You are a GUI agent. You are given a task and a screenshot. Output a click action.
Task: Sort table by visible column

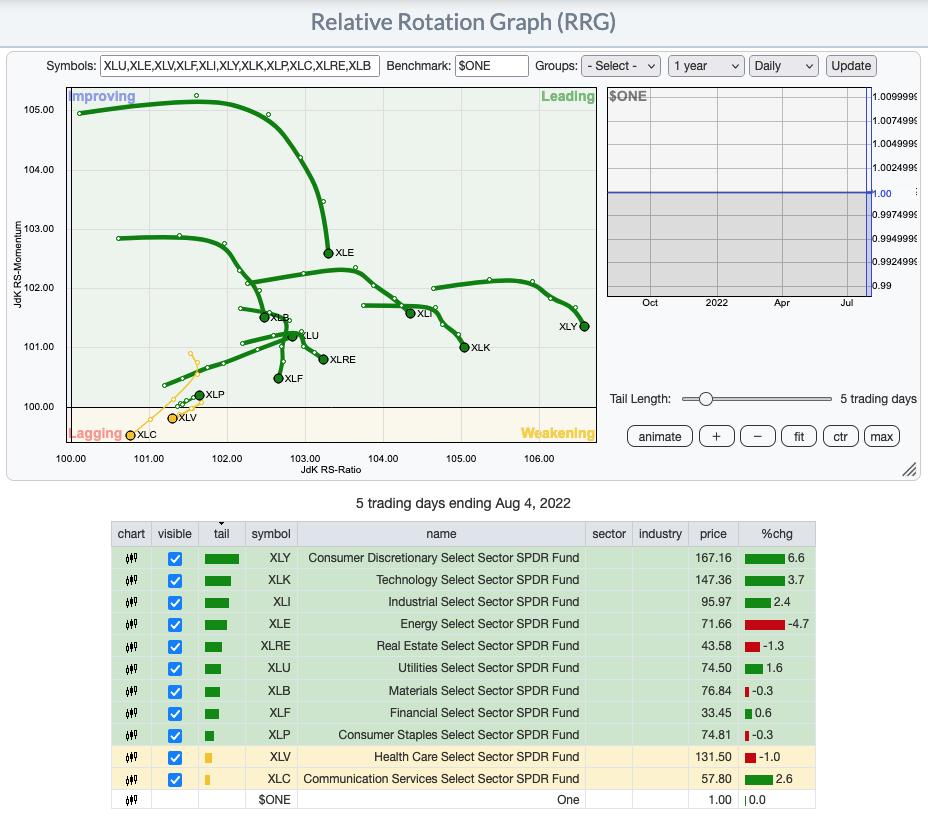click(x=175, y=533)
